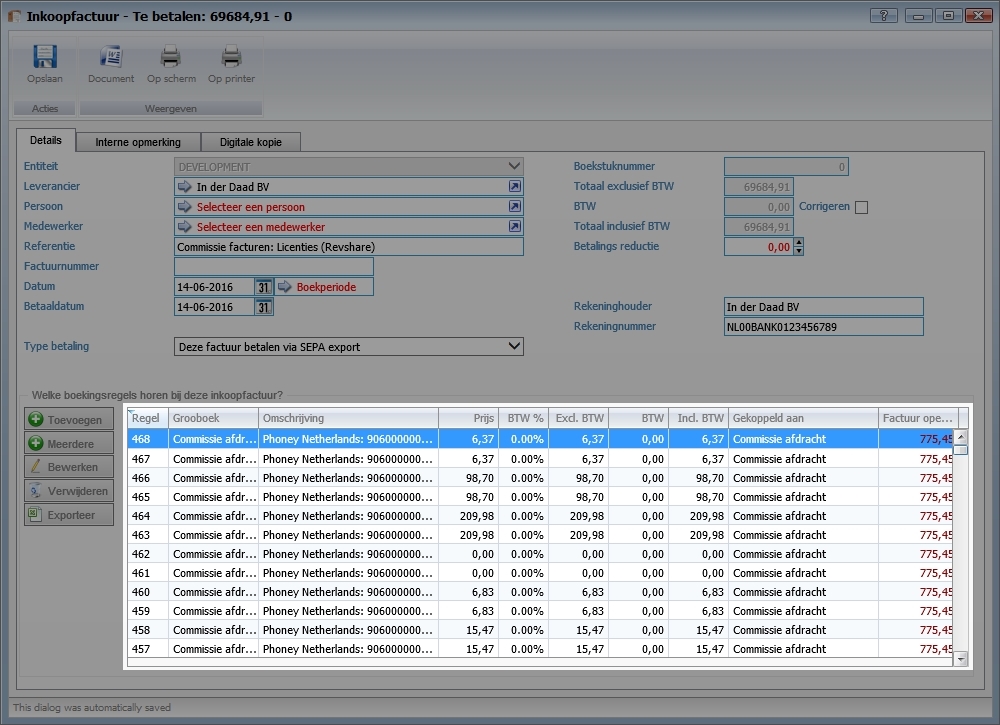Open the Type betaling dropdown
Image resolution: width=1000 pixels, height=725 pixels.
pyautogui.click(x=513, y=347)
